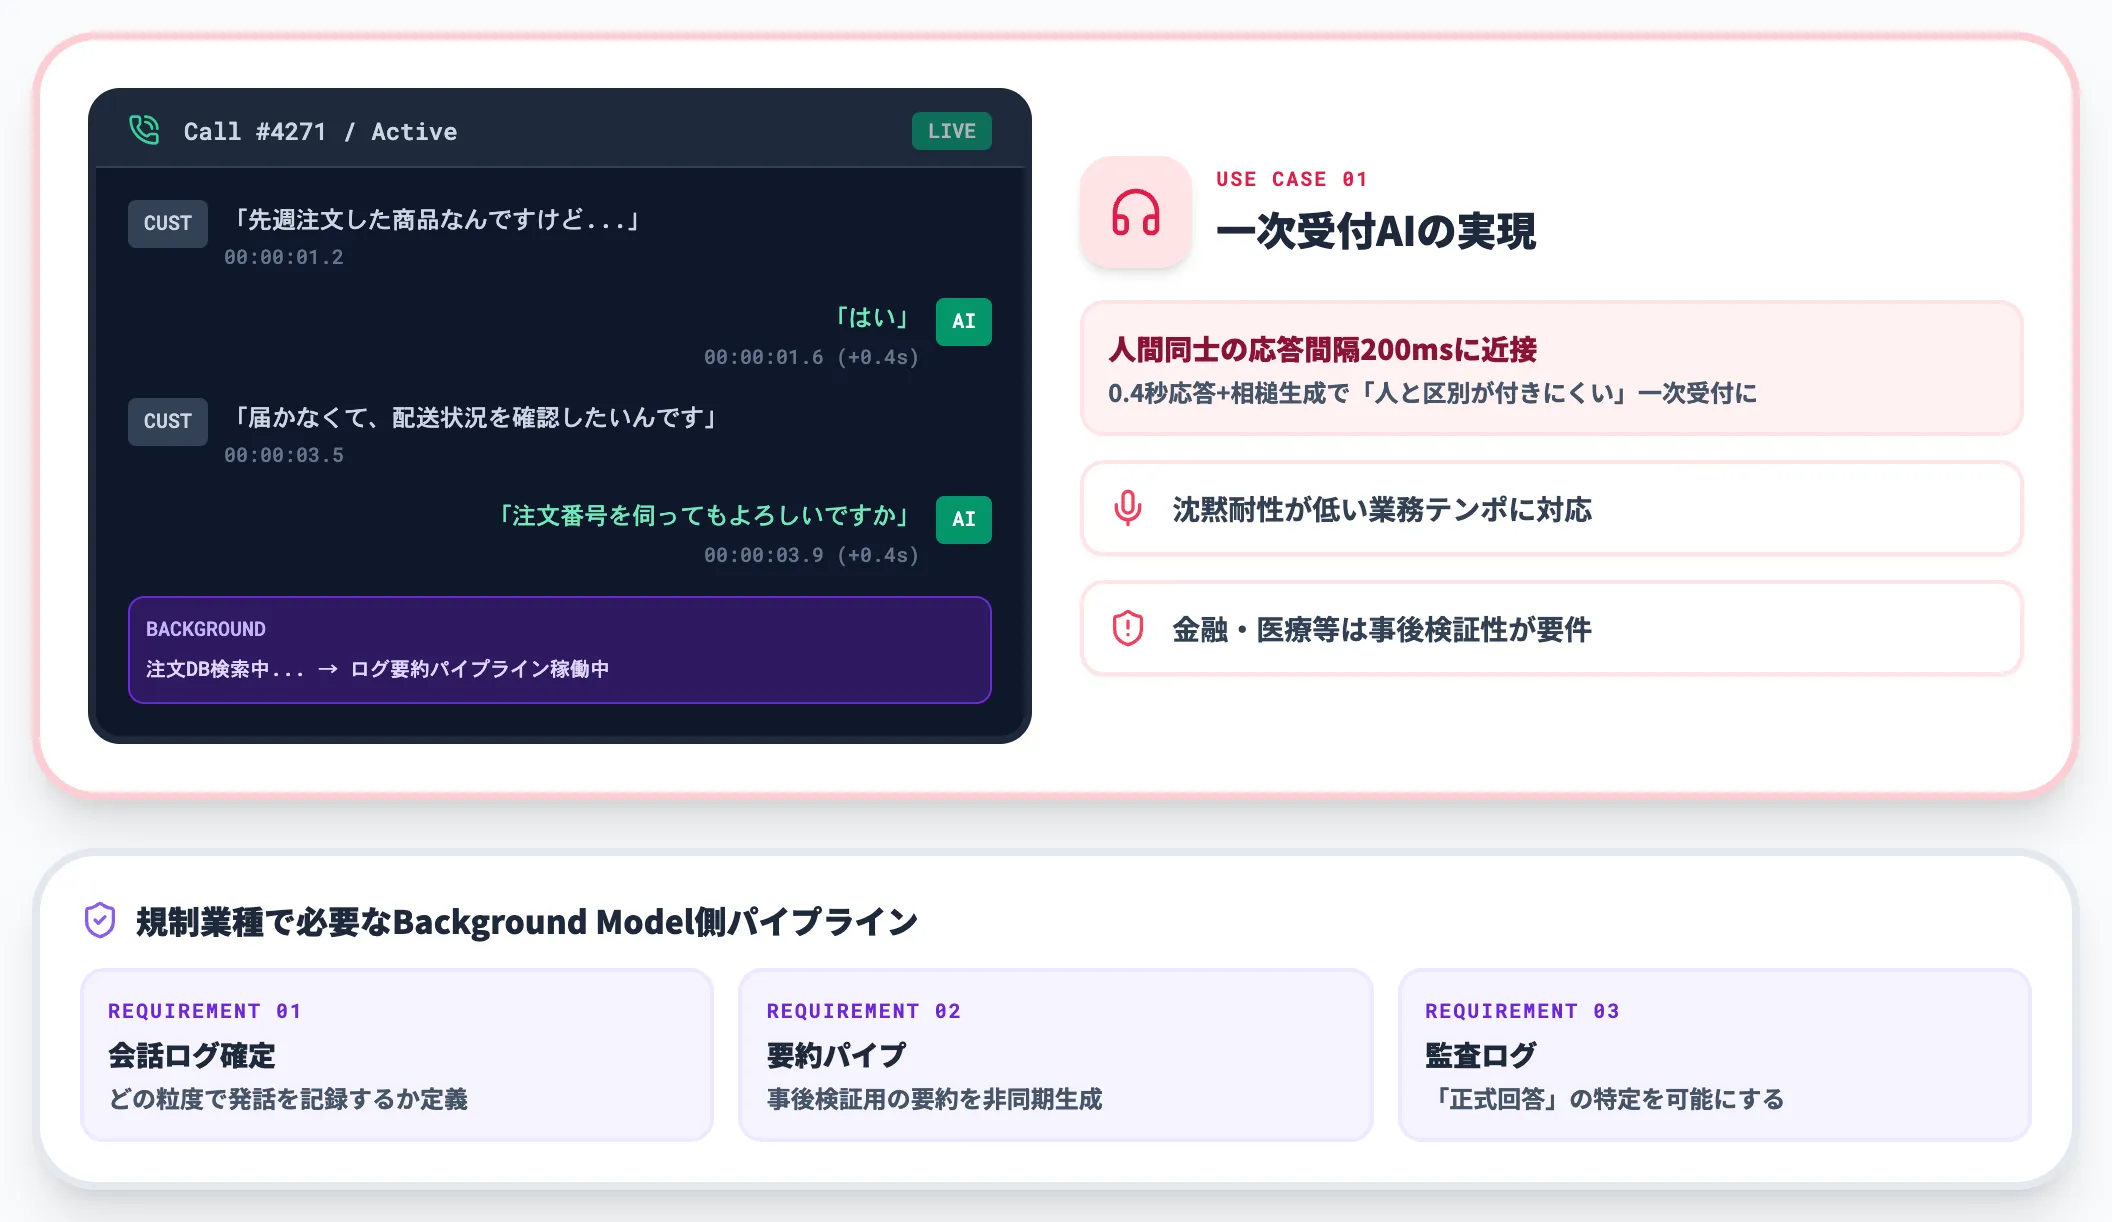This screenshot has height=1222, width=2112.
Task: Click the どの粒度で発話を記録するか定義 text
Action: (x=288, y=1099)
